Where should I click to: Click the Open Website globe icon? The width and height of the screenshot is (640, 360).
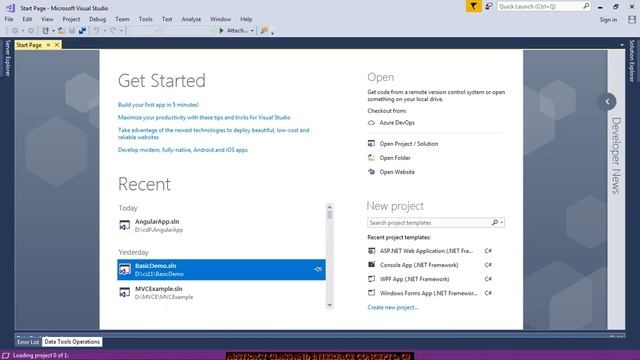pos(371,172)
